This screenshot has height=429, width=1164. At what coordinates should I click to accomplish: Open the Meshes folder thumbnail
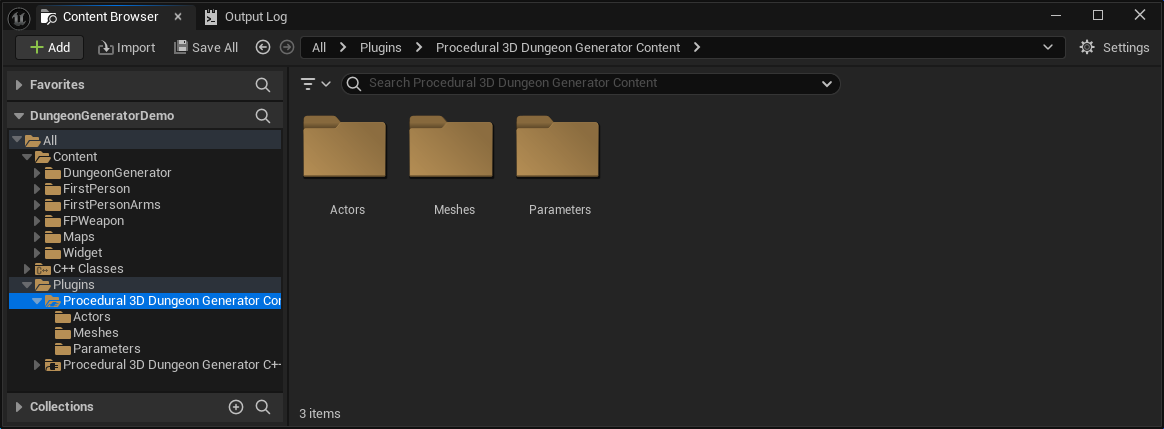(x=451, y=147)
